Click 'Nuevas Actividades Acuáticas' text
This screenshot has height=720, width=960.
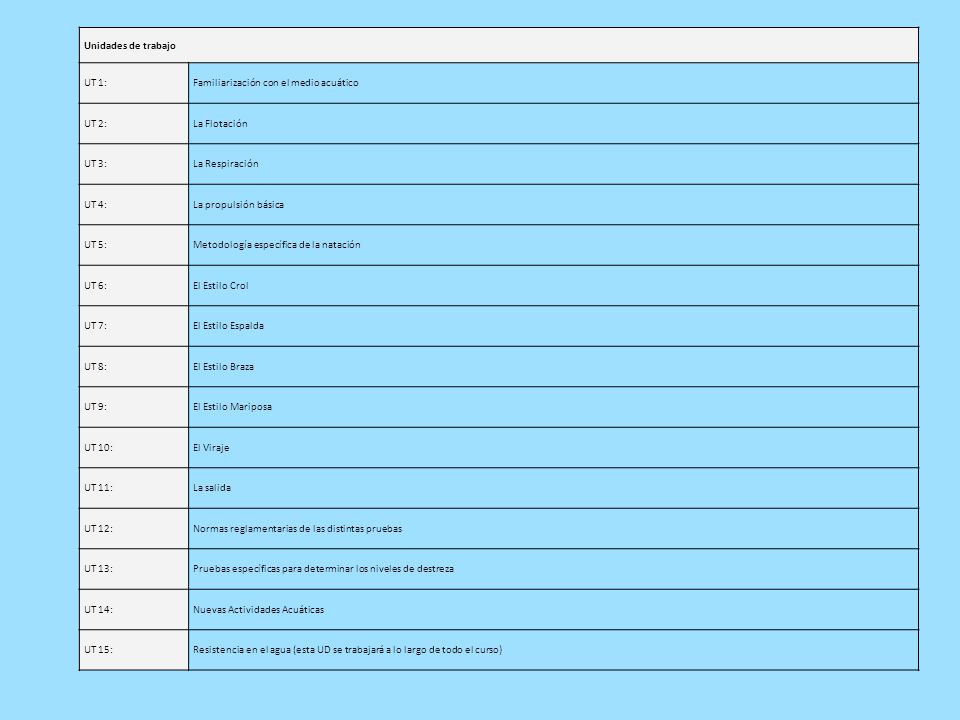[x=258, y=610]
